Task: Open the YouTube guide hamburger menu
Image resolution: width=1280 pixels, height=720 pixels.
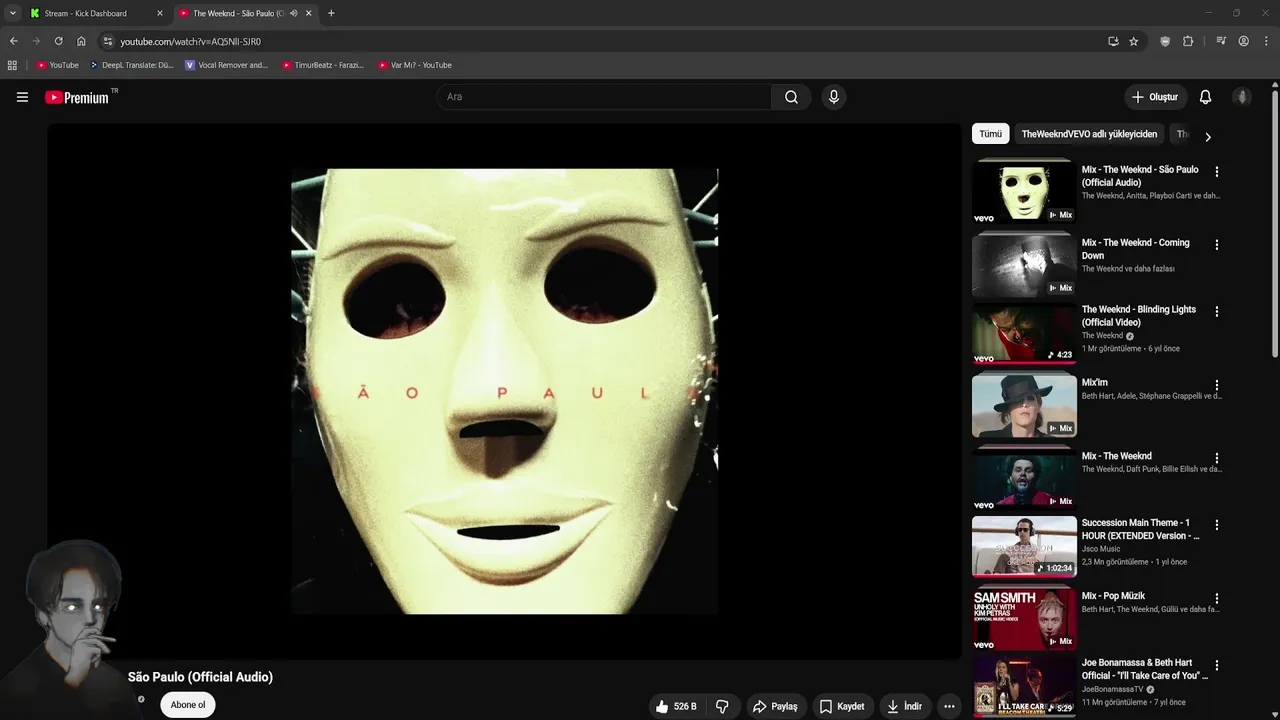Action: [x=22, y=97]
